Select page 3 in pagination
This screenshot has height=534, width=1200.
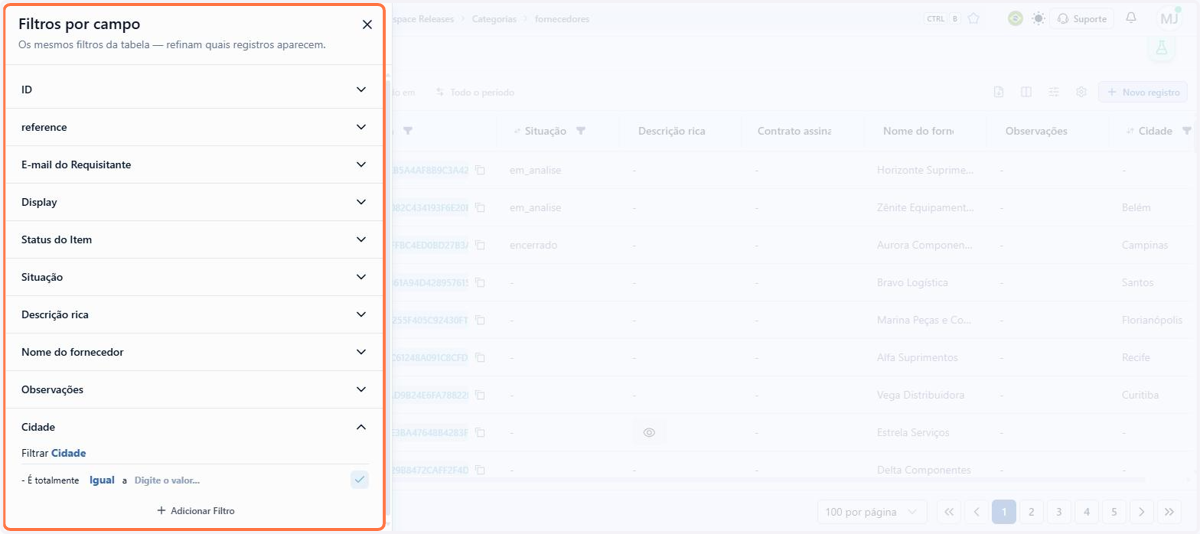(1059, 512)
